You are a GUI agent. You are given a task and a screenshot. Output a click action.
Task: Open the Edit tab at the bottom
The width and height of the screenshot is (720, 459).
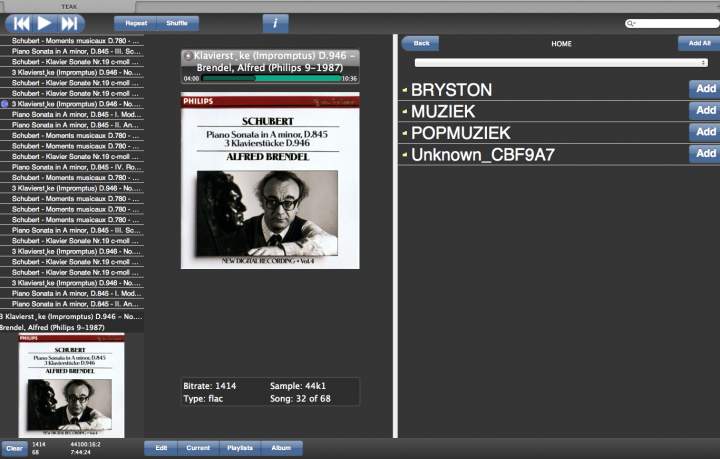point(161,448)
